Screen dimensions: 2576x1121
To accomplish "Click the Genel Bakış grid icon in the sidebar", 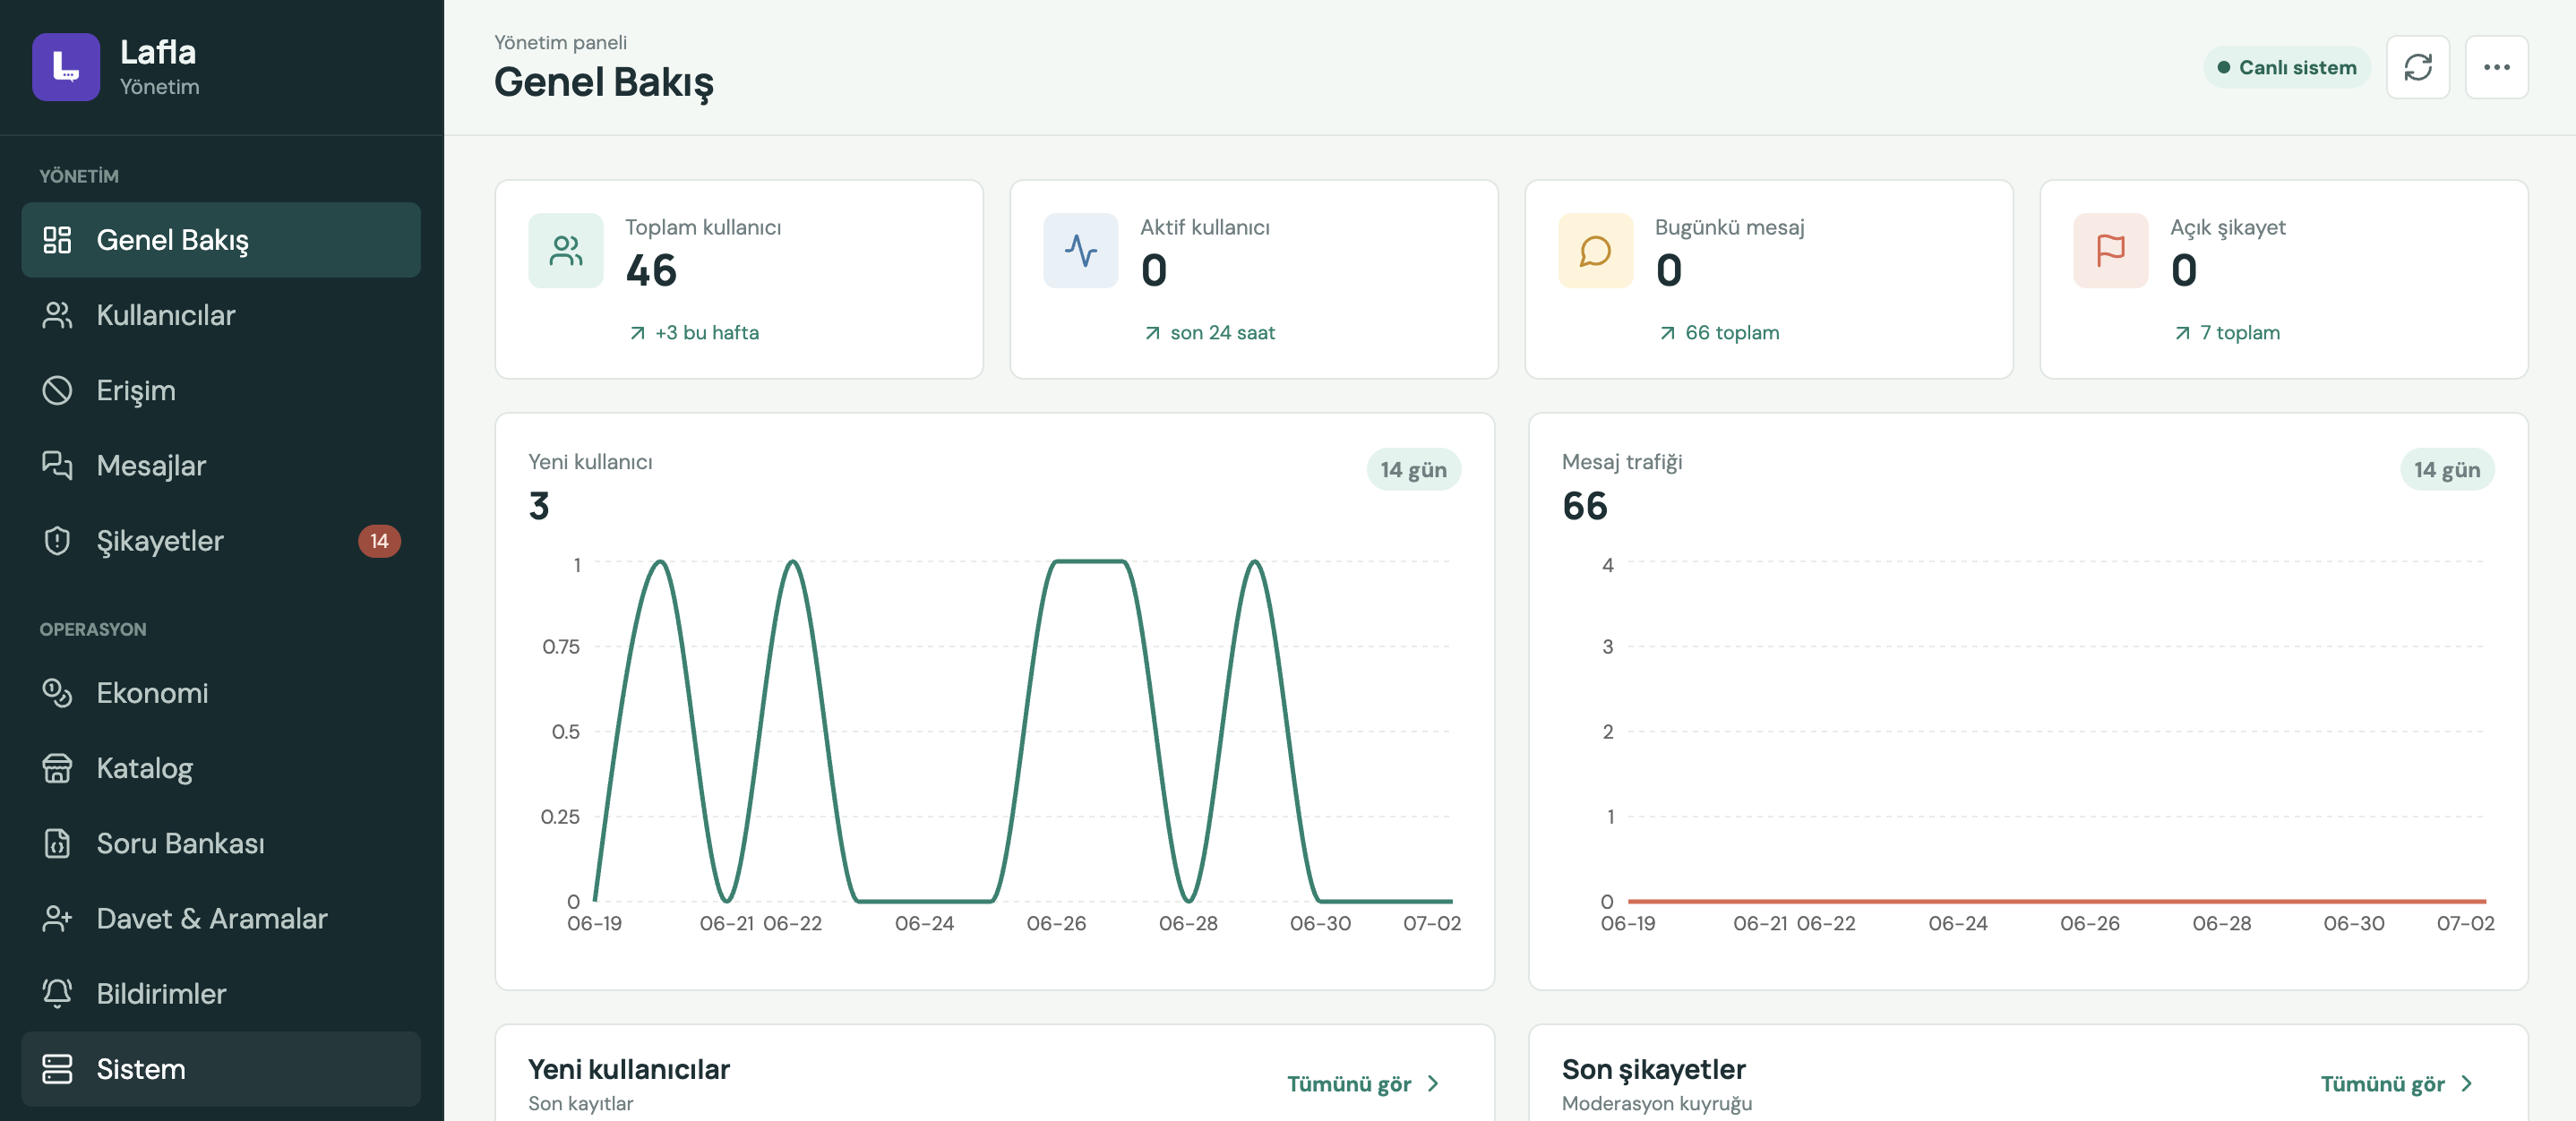I will [x=57, y=240].
